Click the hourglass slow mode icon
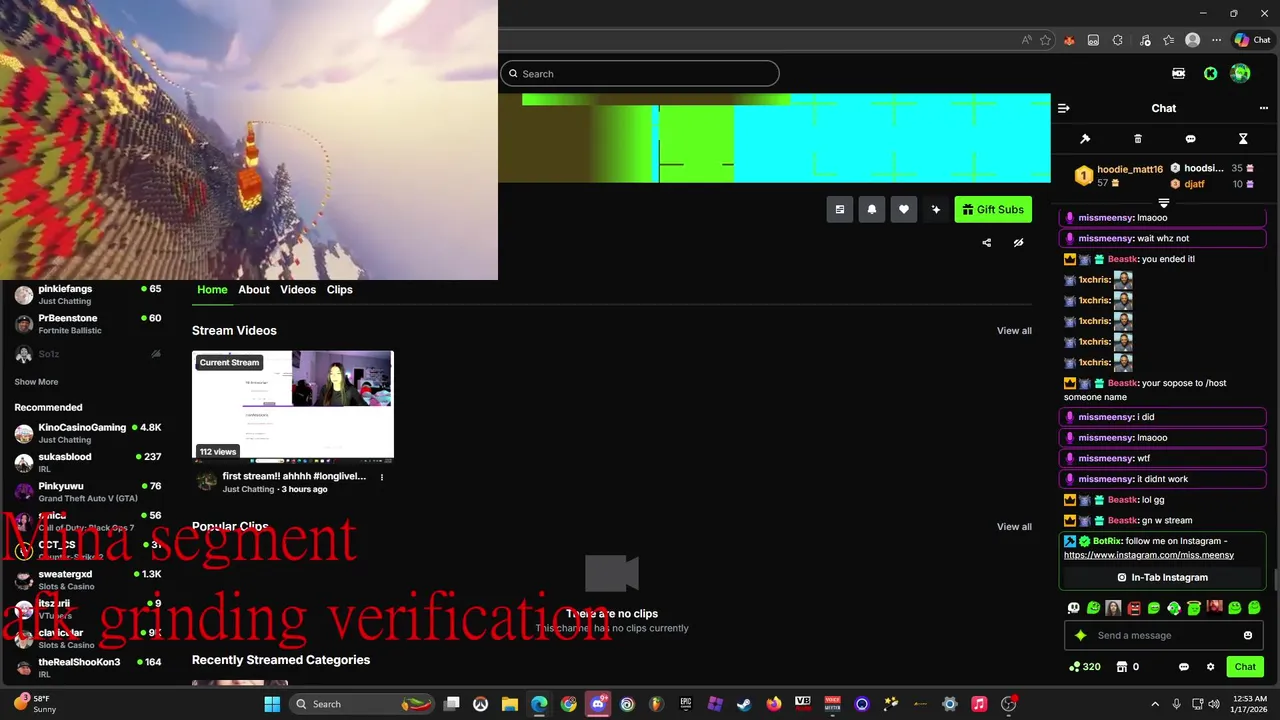This screenshot has height=720, width=1280. (1243, 139)
